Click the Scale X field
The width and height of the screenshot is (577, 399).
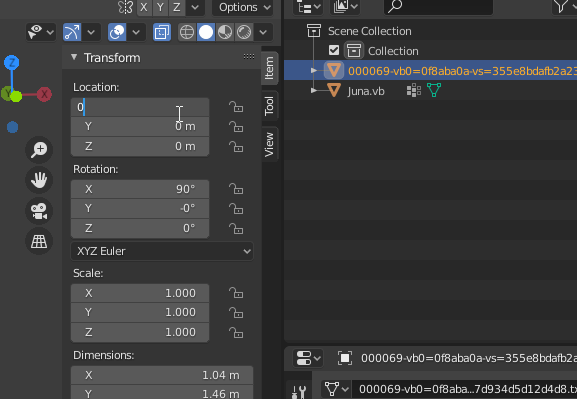(140, 293)
